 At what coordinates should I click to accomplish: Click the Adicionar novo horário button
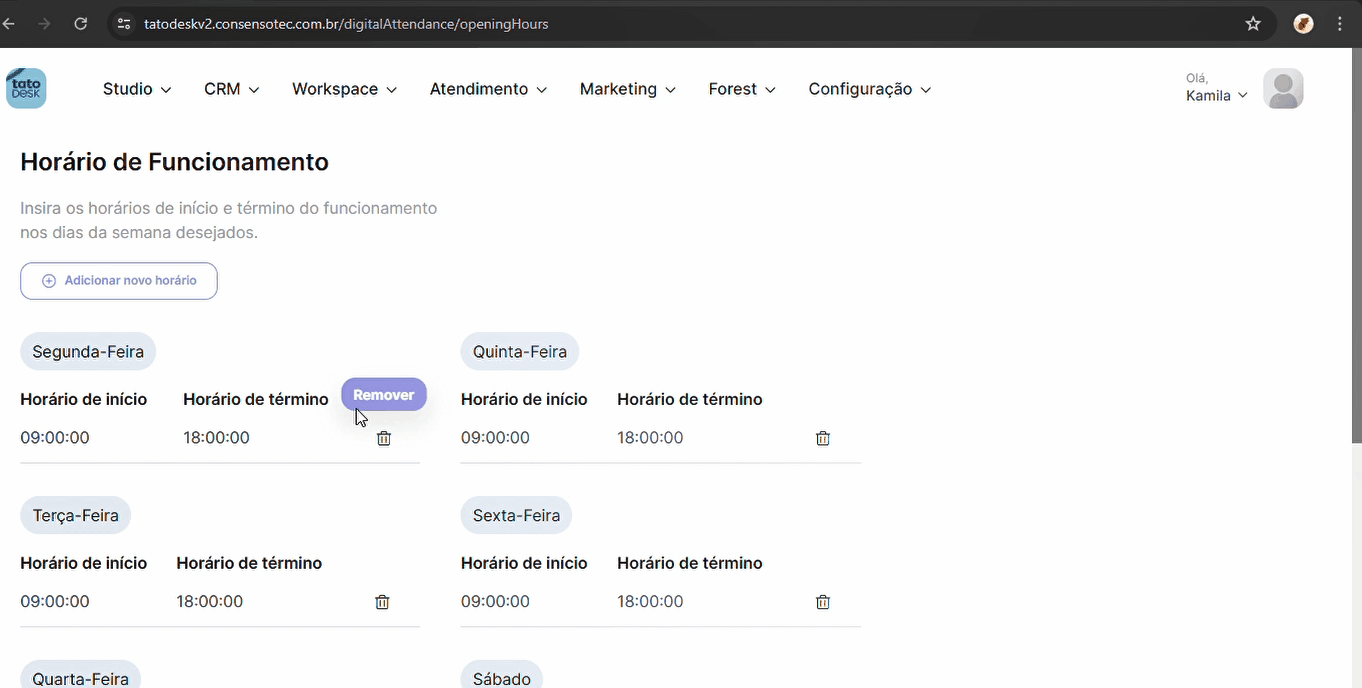pos(119,281)
